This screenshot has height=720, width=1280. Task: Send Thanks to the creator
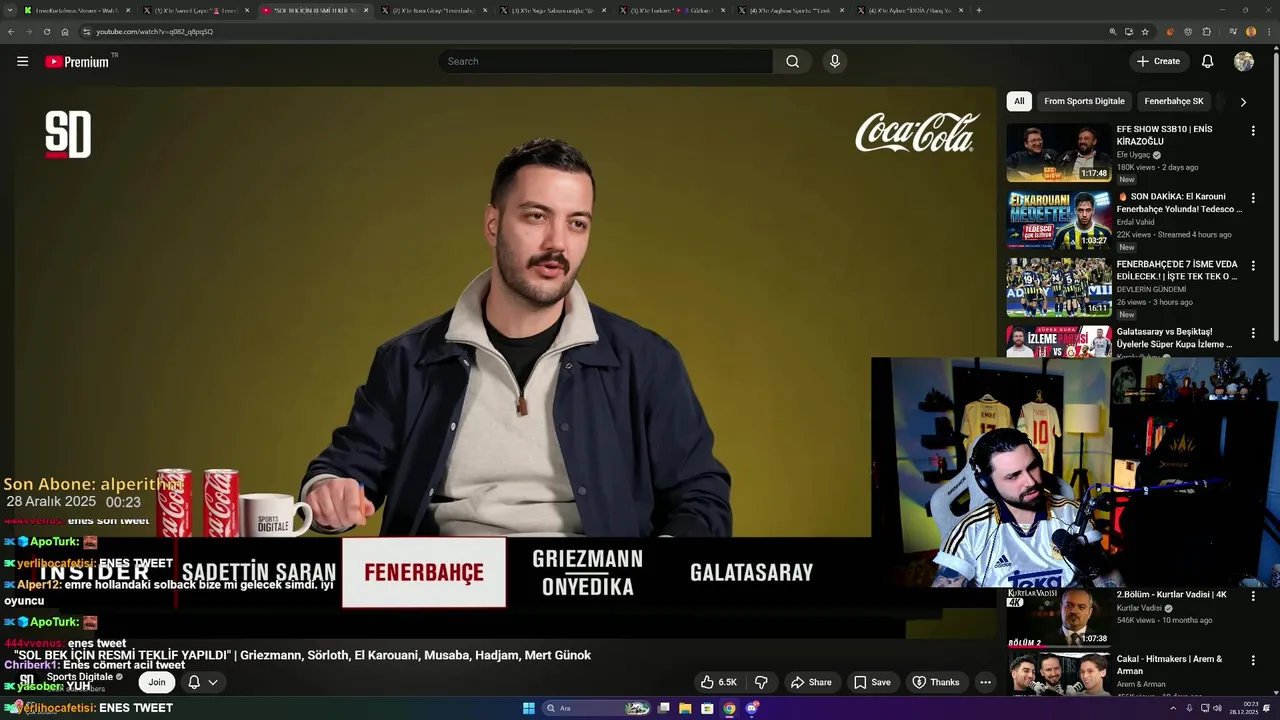(x=935, y=682)
